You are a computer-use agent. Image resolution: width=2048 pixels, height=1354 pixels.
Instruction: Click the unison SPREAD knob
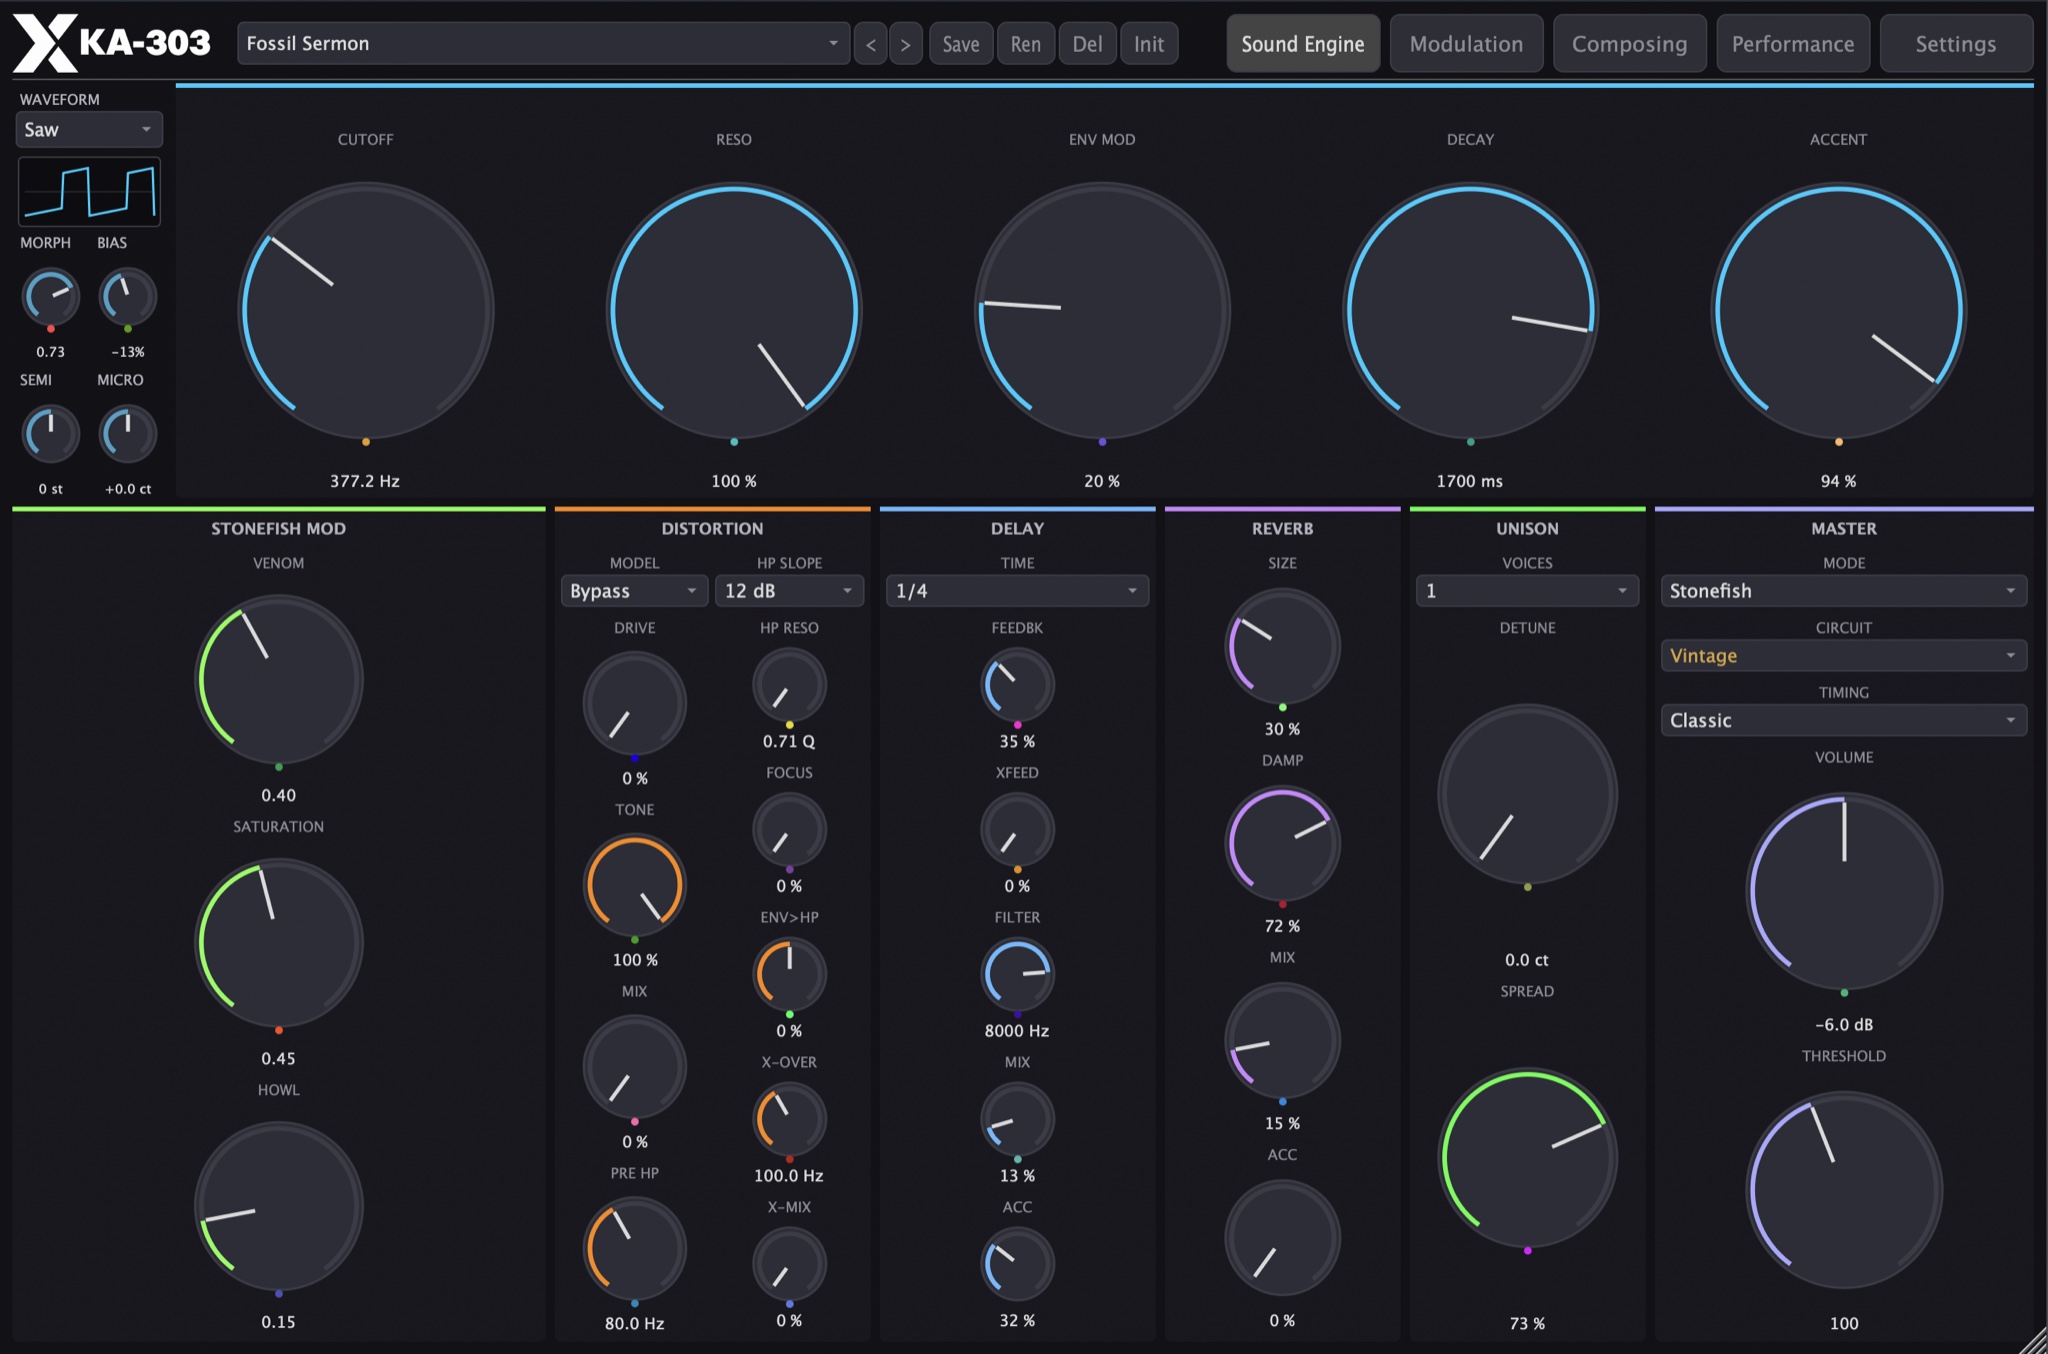1527,1158
